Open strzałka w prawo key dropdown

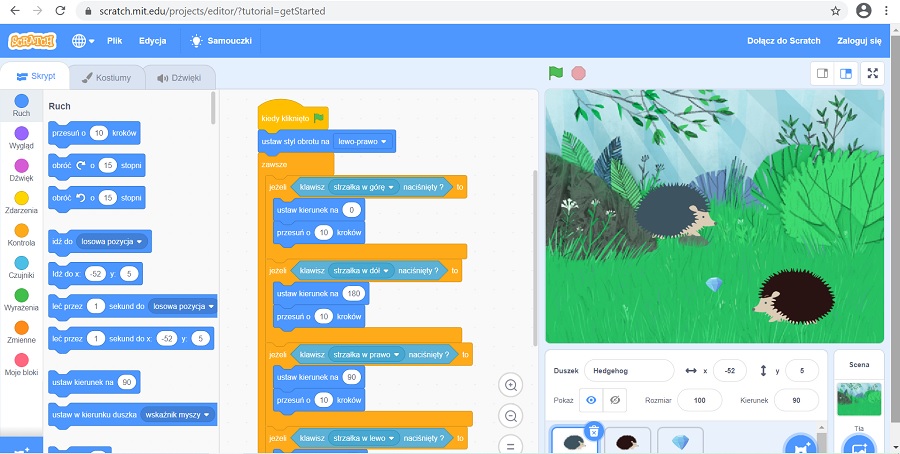[x=366, y=355]
